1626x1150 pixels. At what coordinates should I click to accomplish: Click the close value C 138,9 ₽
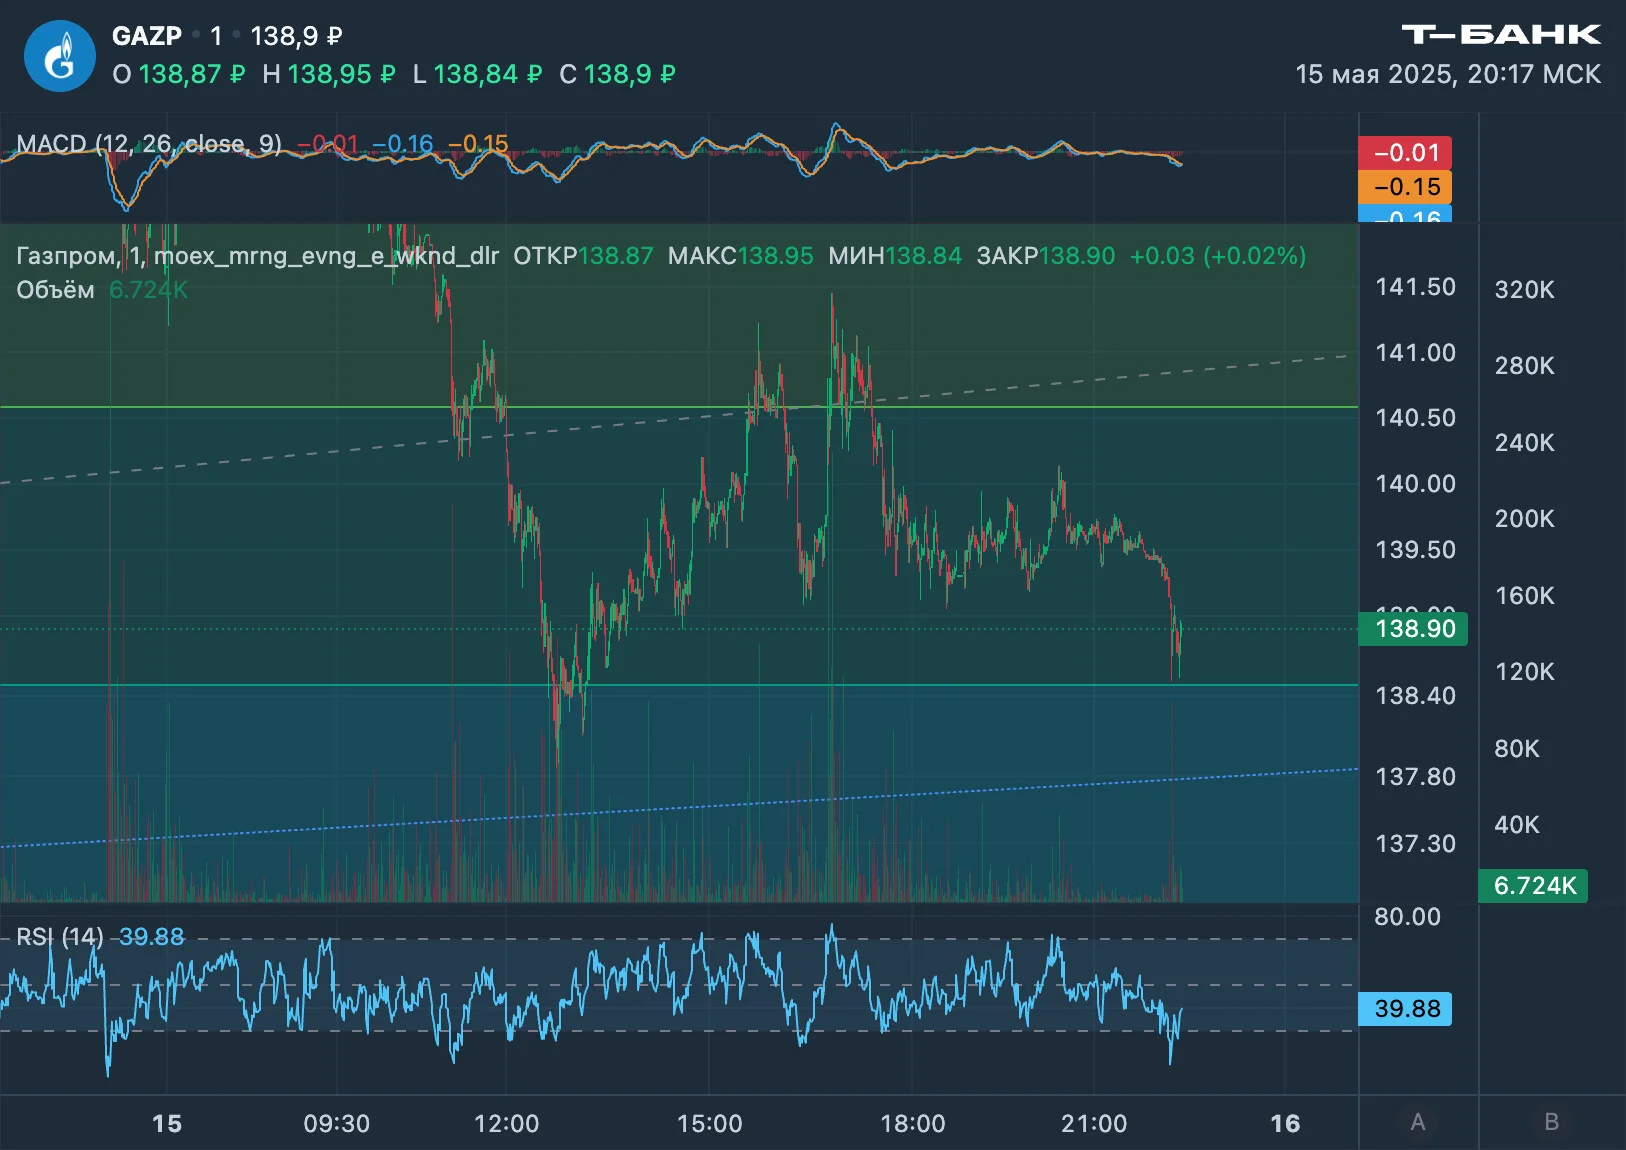click(x=618, y=74)
